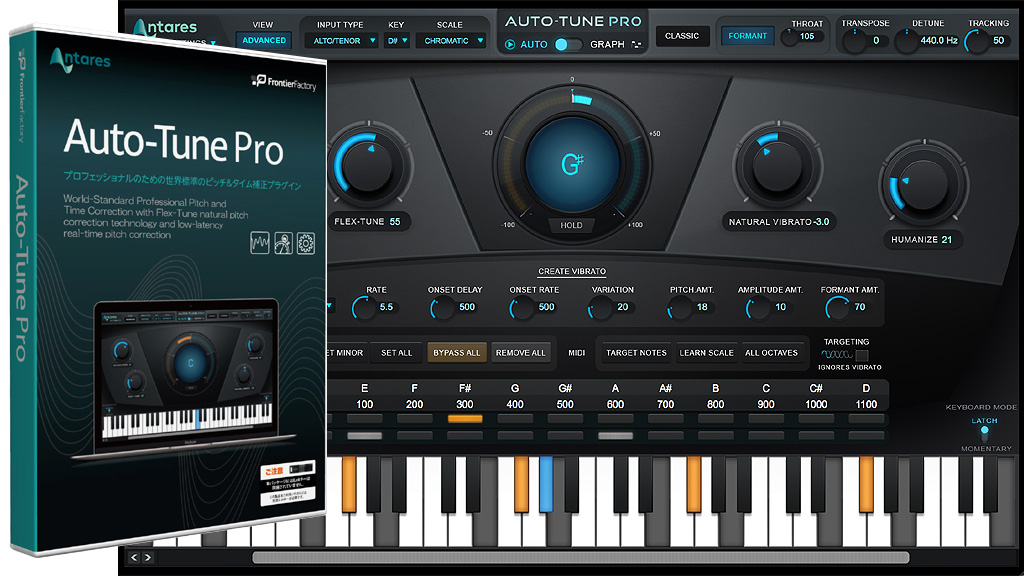1024x576 pixels.
Task: Click the Bypass All button
Action: click(456, 353)
